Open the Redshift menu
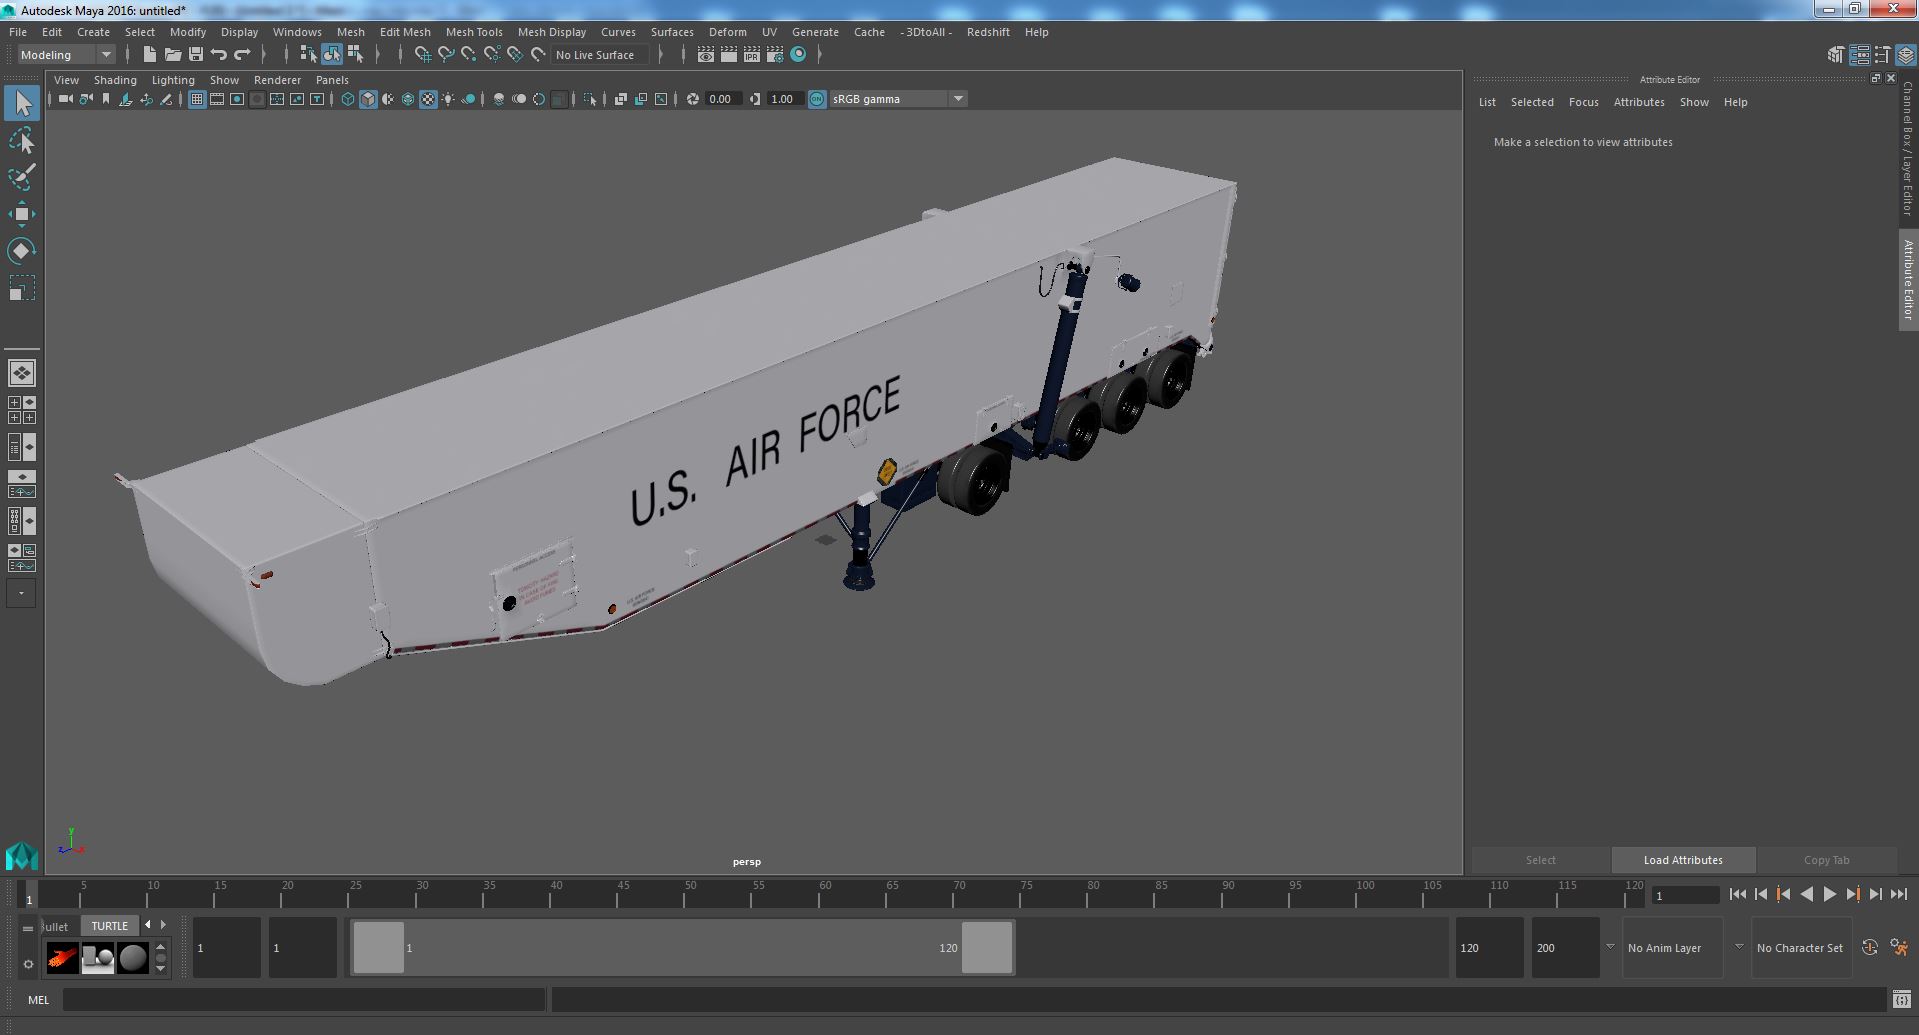Screen dimensions: 1919x1035 coord(988,32)
